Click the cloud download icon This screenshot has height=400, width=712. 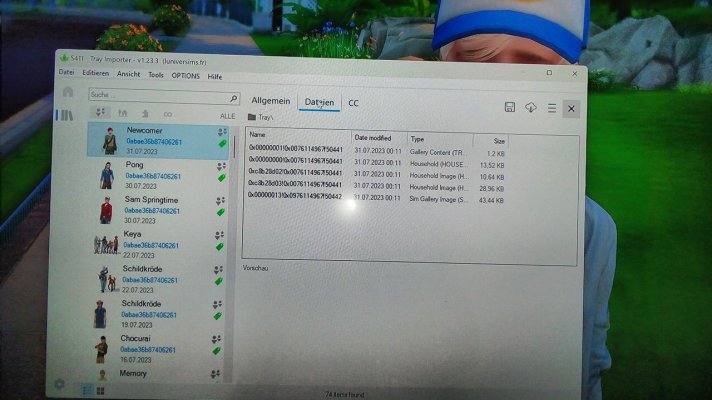tap(530, 107)
